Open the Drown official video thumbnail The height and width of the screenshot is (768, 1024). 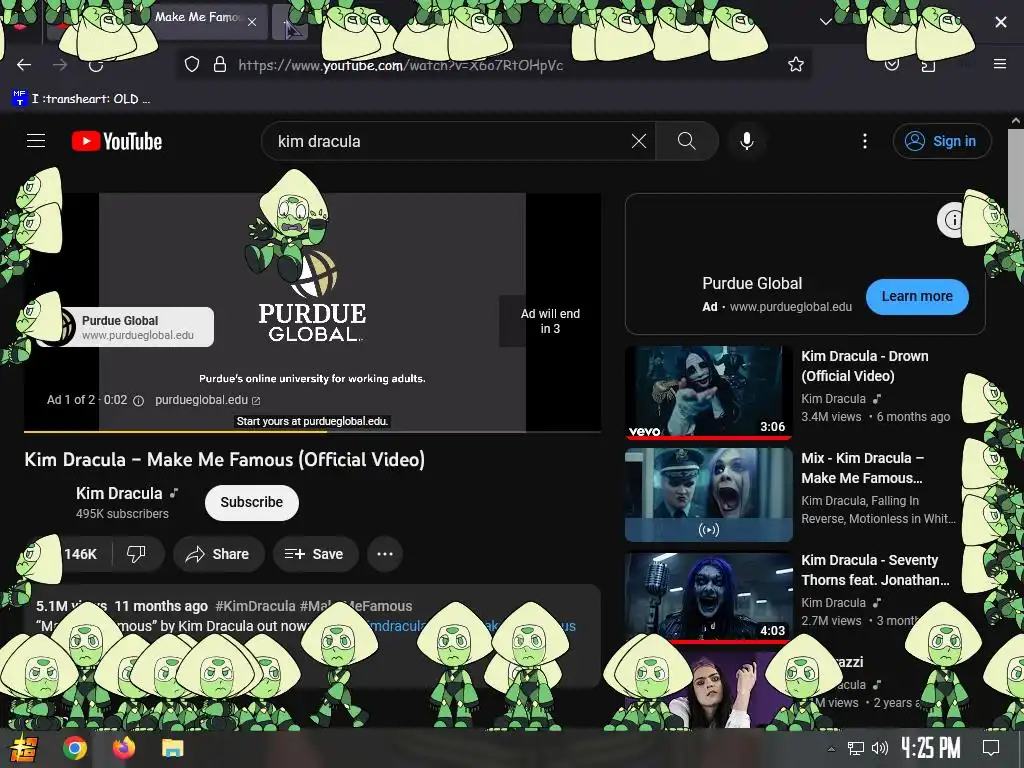[709, 391]
